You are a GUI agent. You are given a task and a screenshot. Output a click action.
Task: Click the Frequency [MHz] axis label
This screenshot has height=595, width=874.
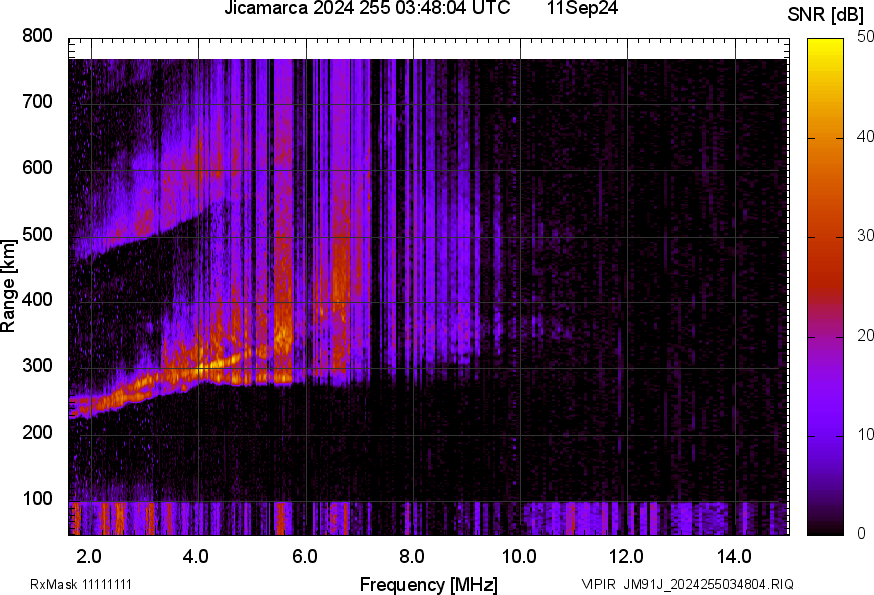click(x=428, y=584)
